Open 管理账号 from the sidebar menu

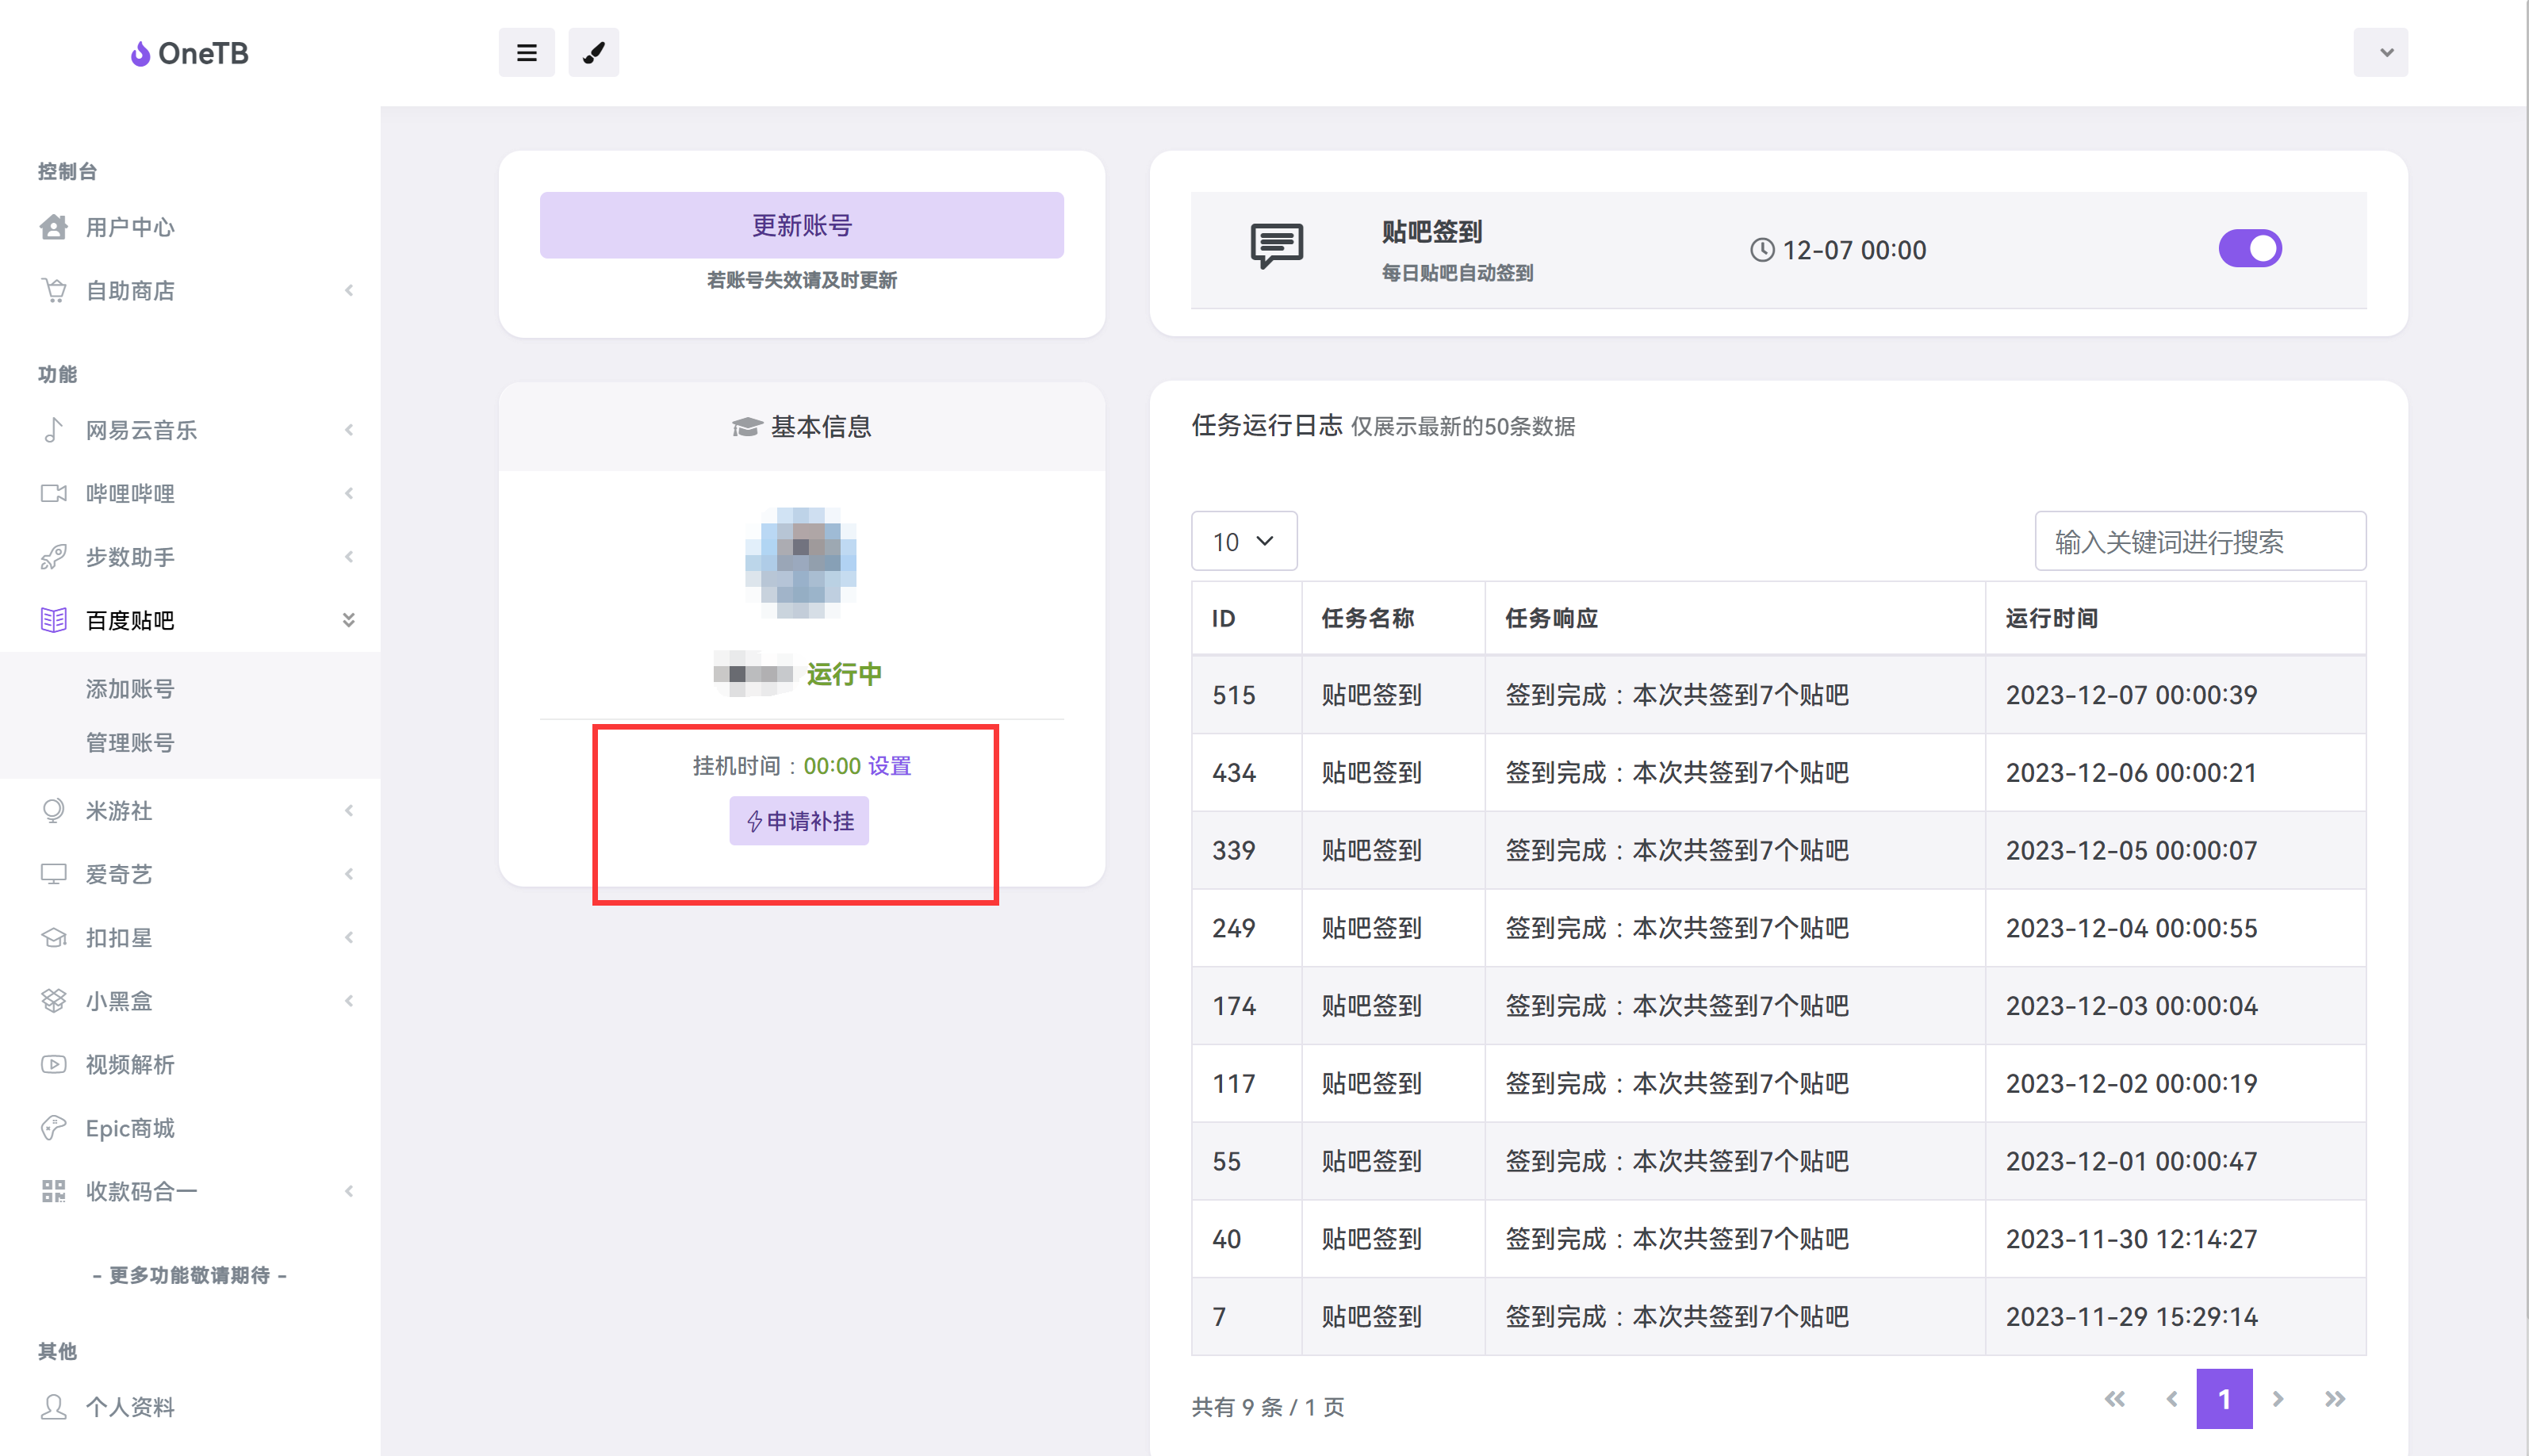[x=130, y=742]
